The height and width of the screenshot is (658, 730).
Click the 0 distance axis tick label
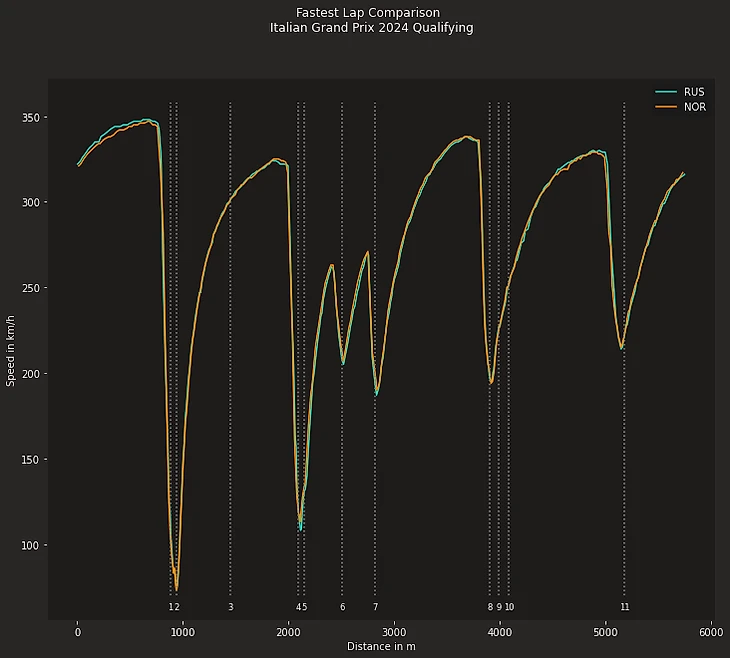pos(78,632)
